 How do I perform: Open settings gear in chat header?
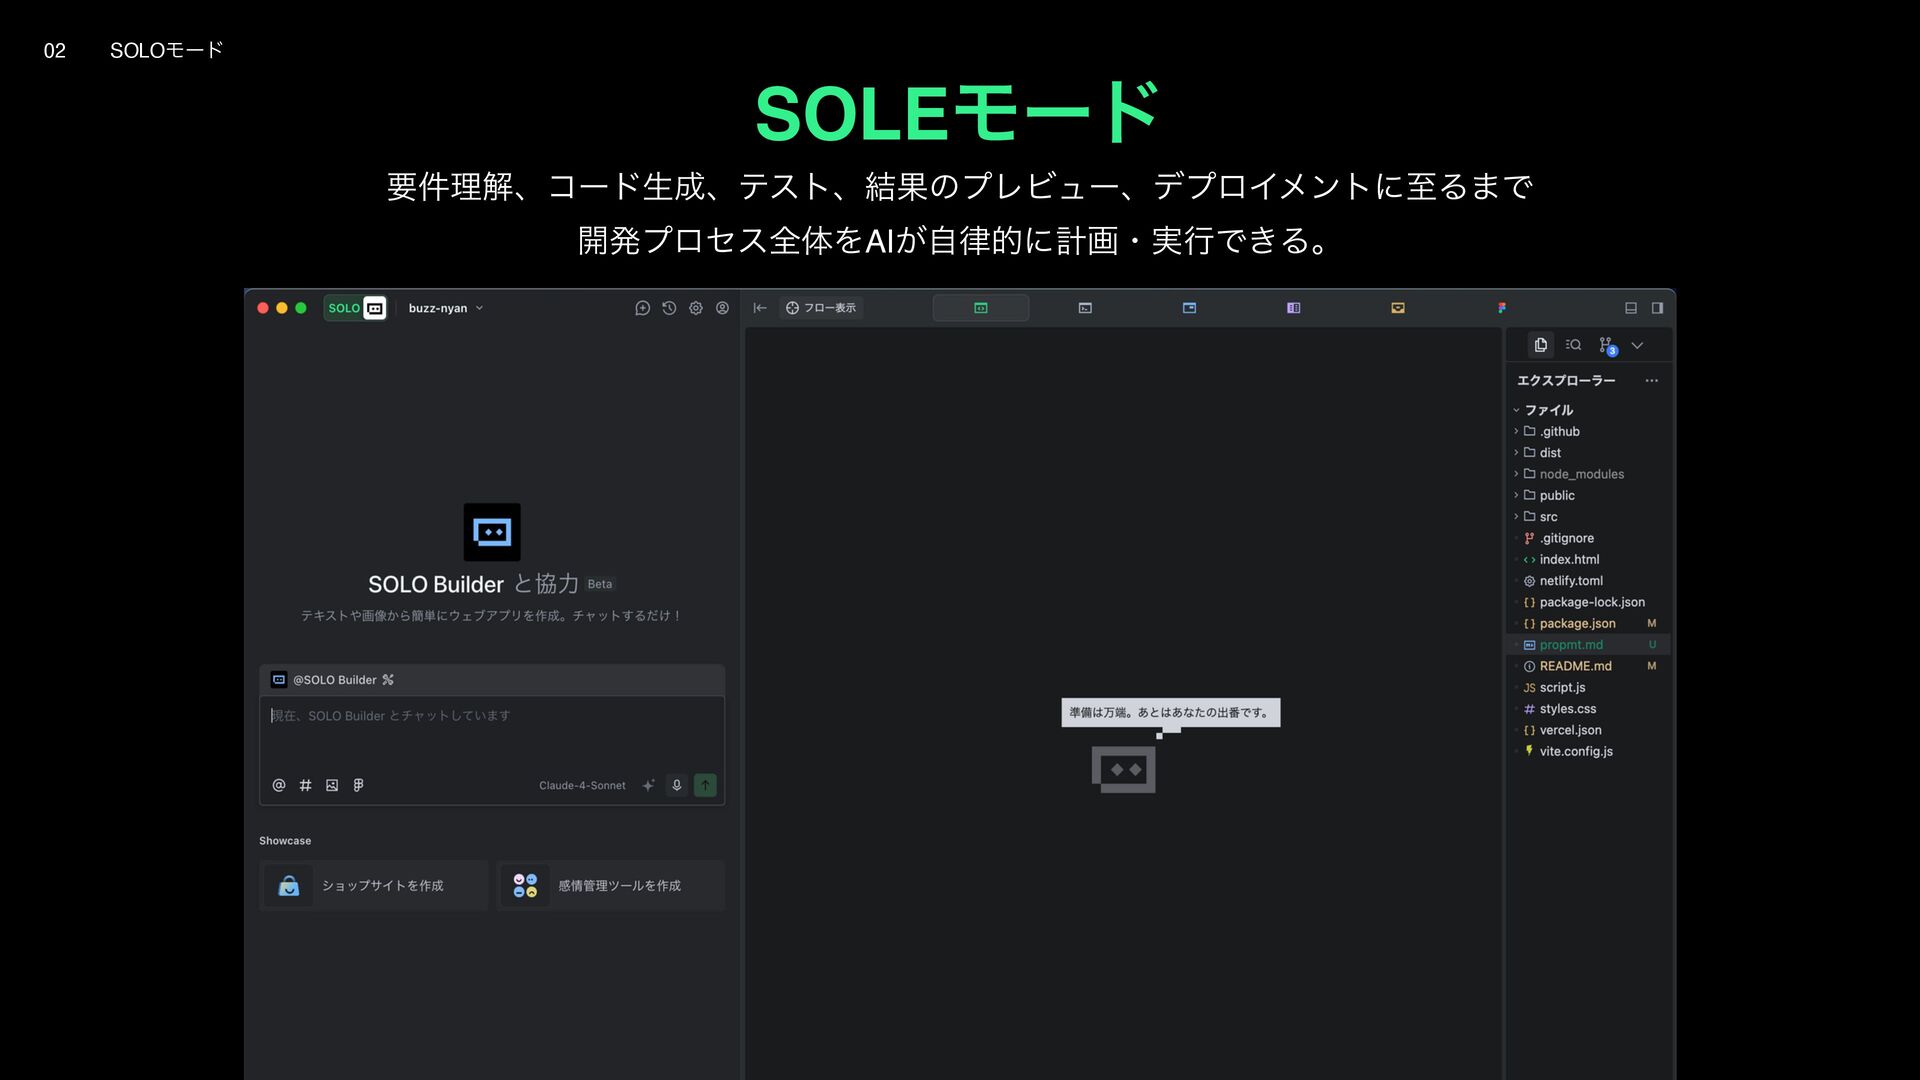696,308
